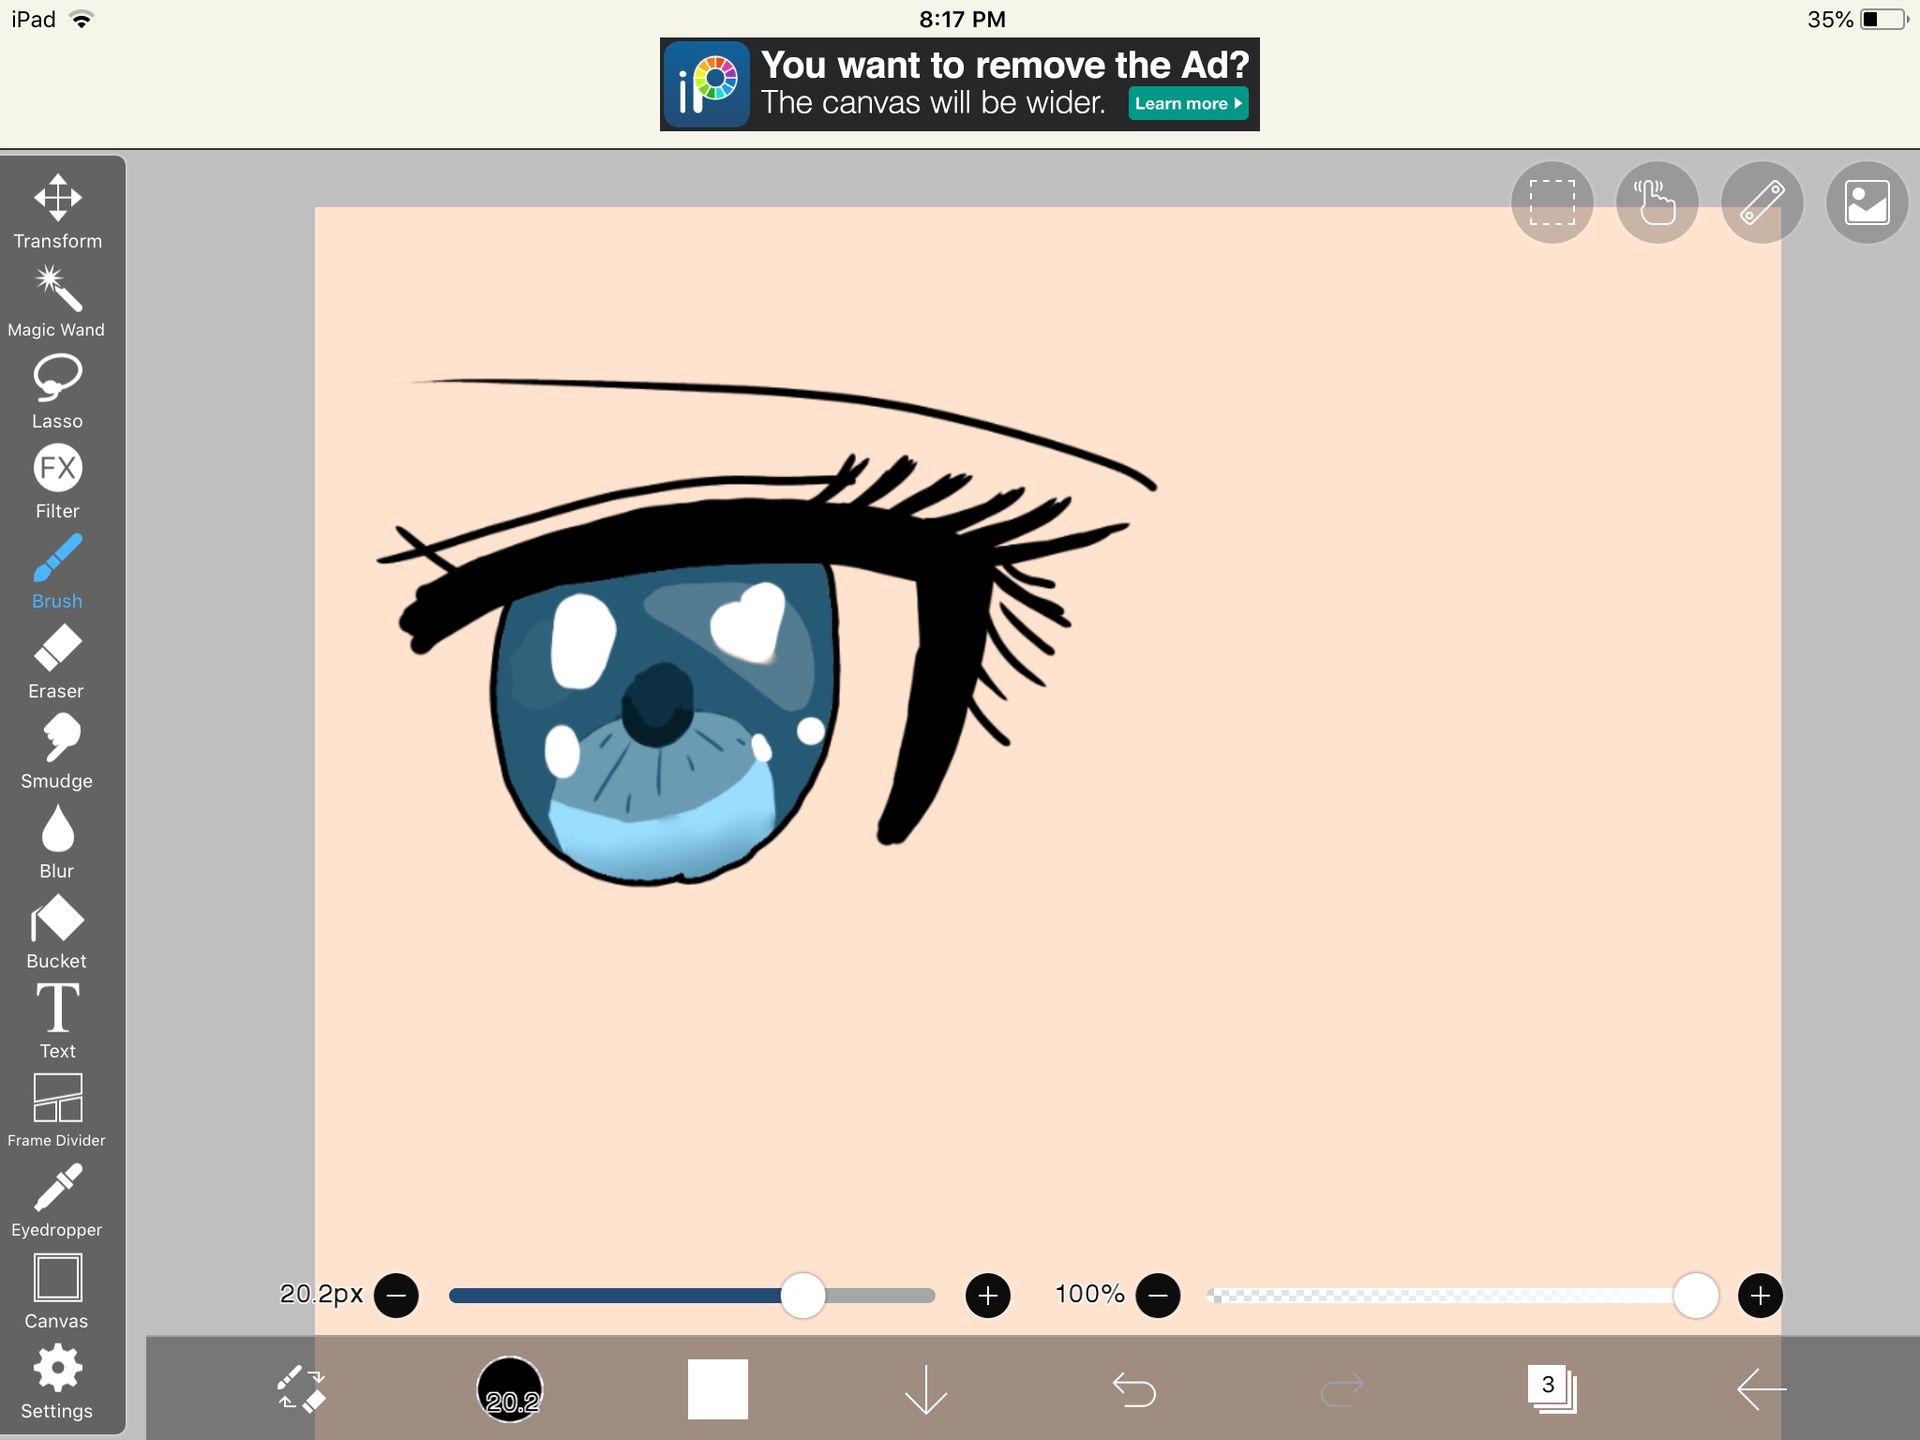This screenshot has height=1440, width=1920.
Task: Select the Bucket fill tool
Action: click(57, 931)
